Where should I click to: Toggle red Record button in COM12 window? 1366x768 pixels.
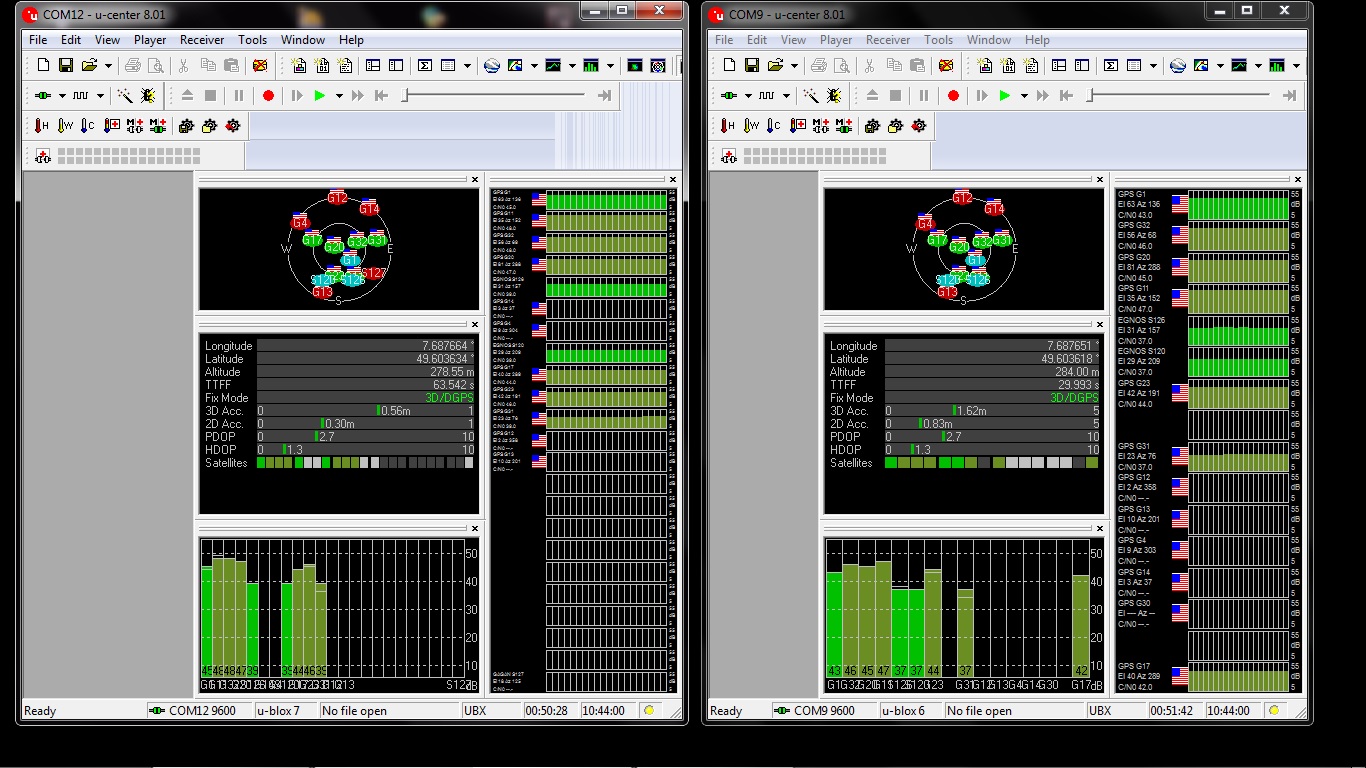click(268, 96)
